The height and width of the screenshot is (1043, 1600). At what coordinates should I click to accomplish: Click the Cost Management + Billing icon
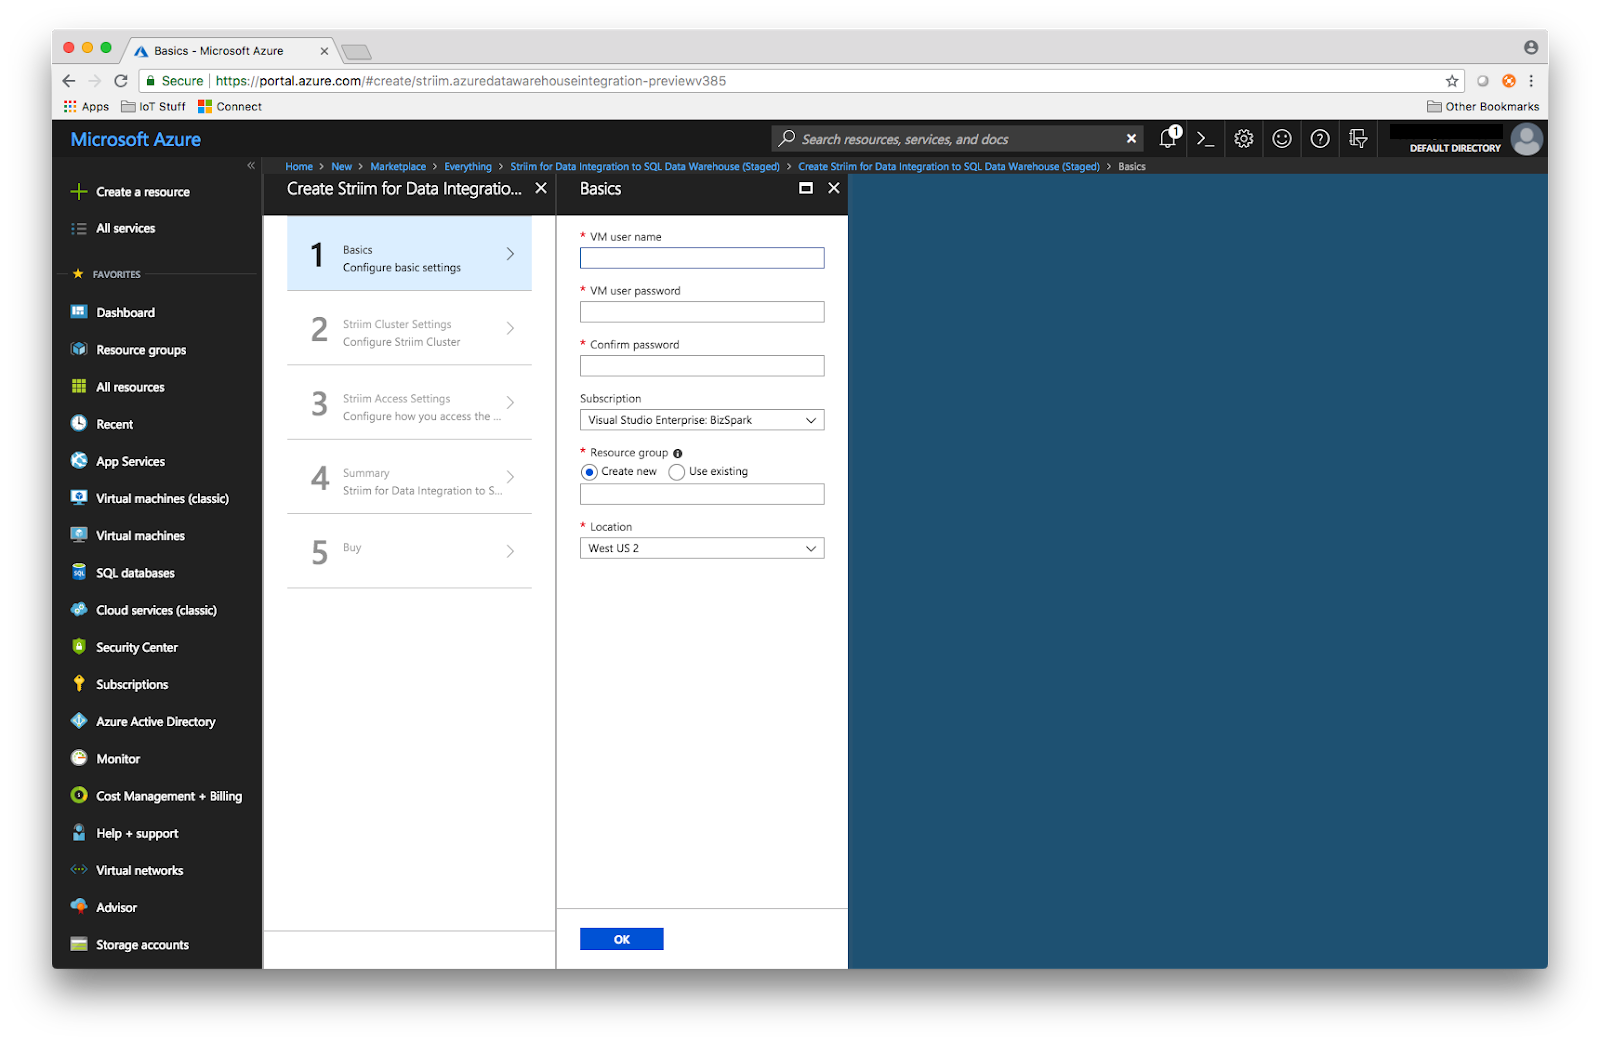coord(79,795)
